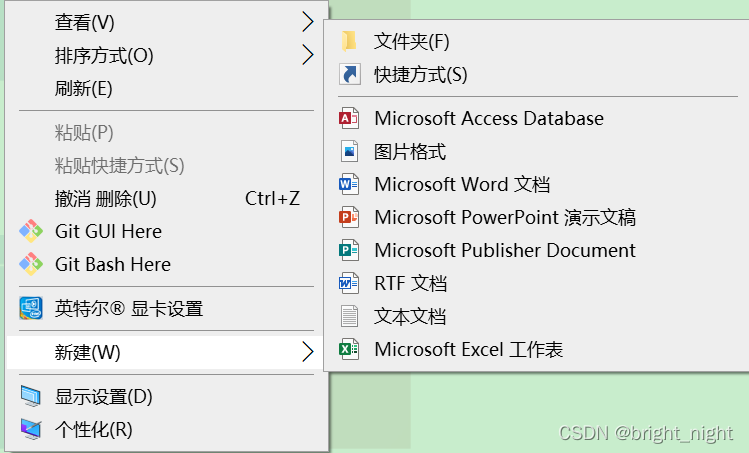The width and height of the screenshot is (749, 453).
Task: Create a Microsoft Publisher Document
Action: (x=537, y=250)
